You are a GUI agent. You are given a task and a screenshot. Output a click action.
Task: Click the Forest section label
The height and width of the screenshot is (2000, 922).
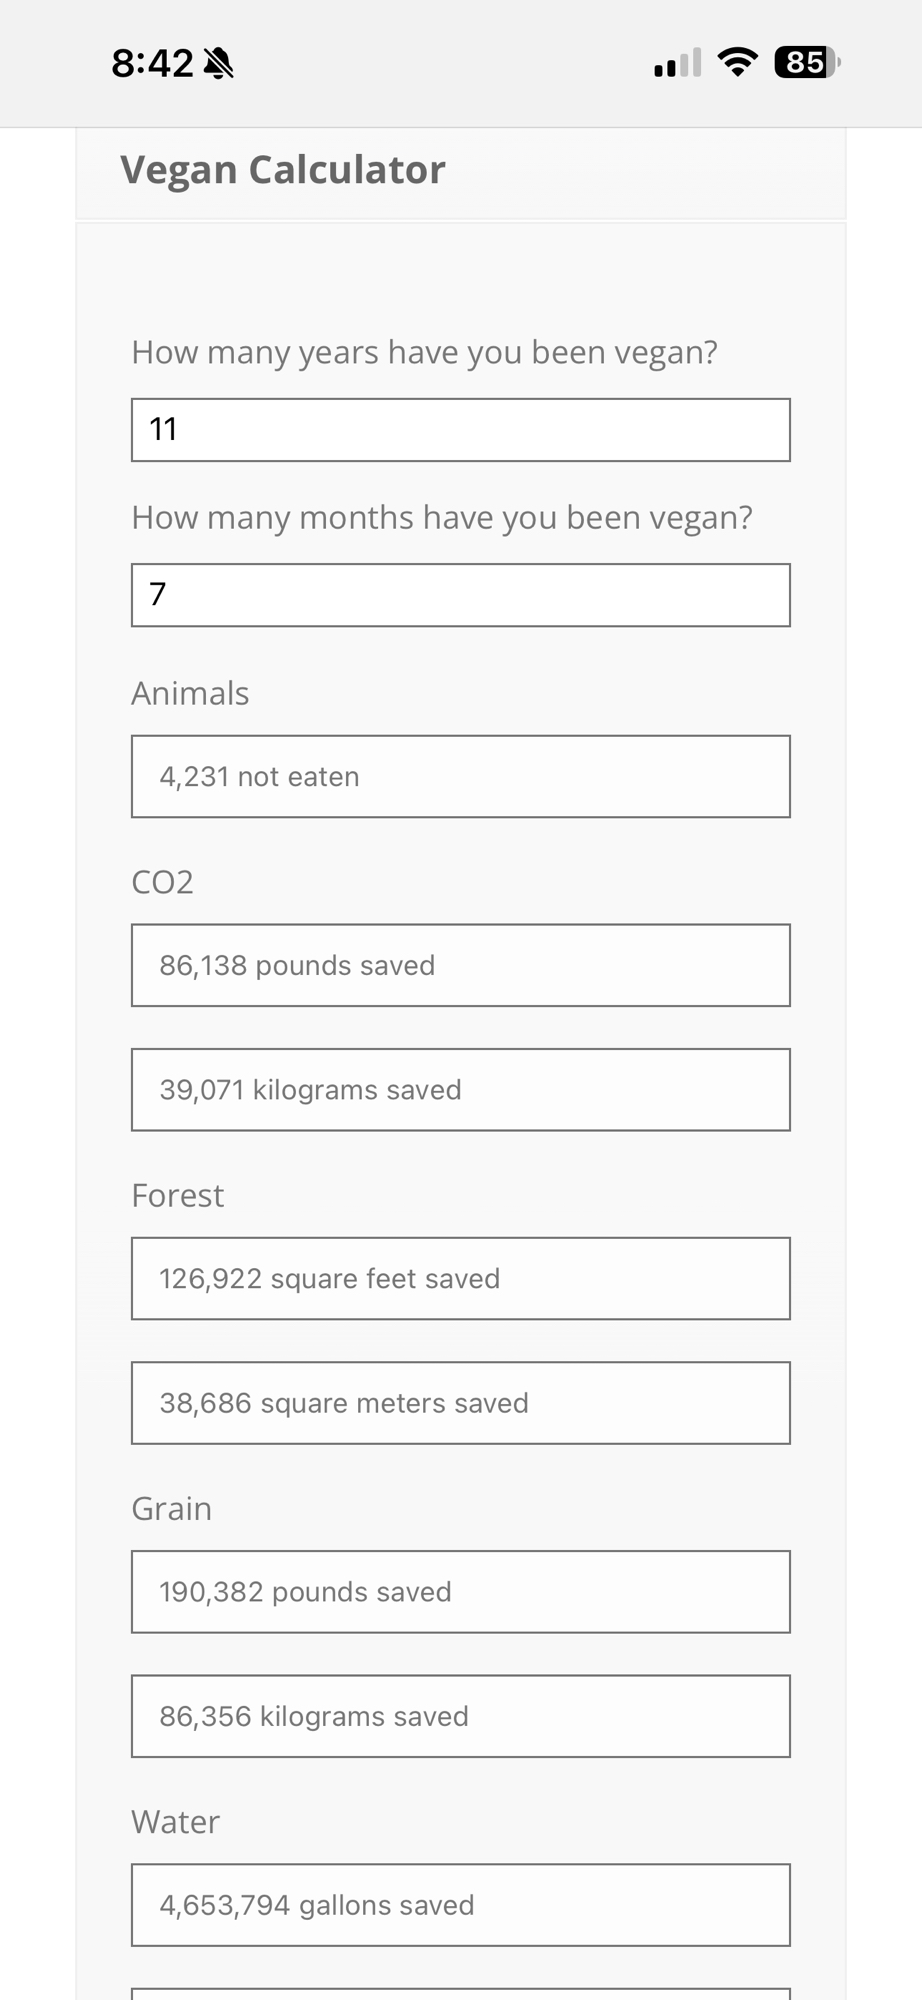tap(178, 1196)
